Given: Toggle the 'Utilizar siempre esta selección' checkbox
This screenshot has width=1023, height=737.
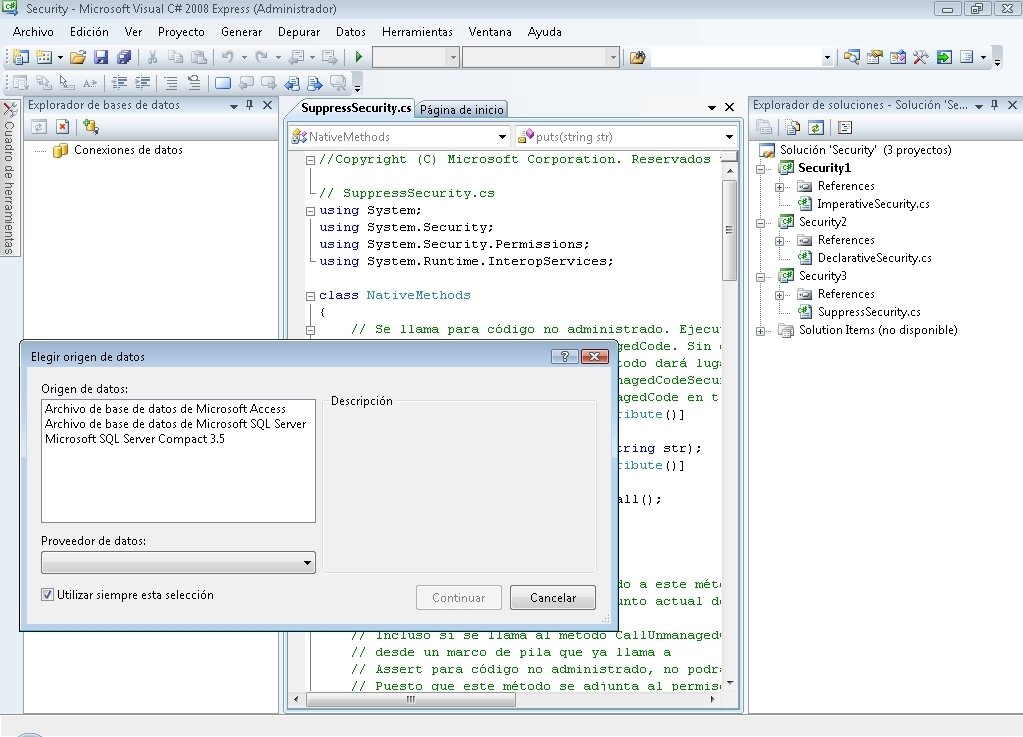Looking at the screenshot, I should (47, 595).
